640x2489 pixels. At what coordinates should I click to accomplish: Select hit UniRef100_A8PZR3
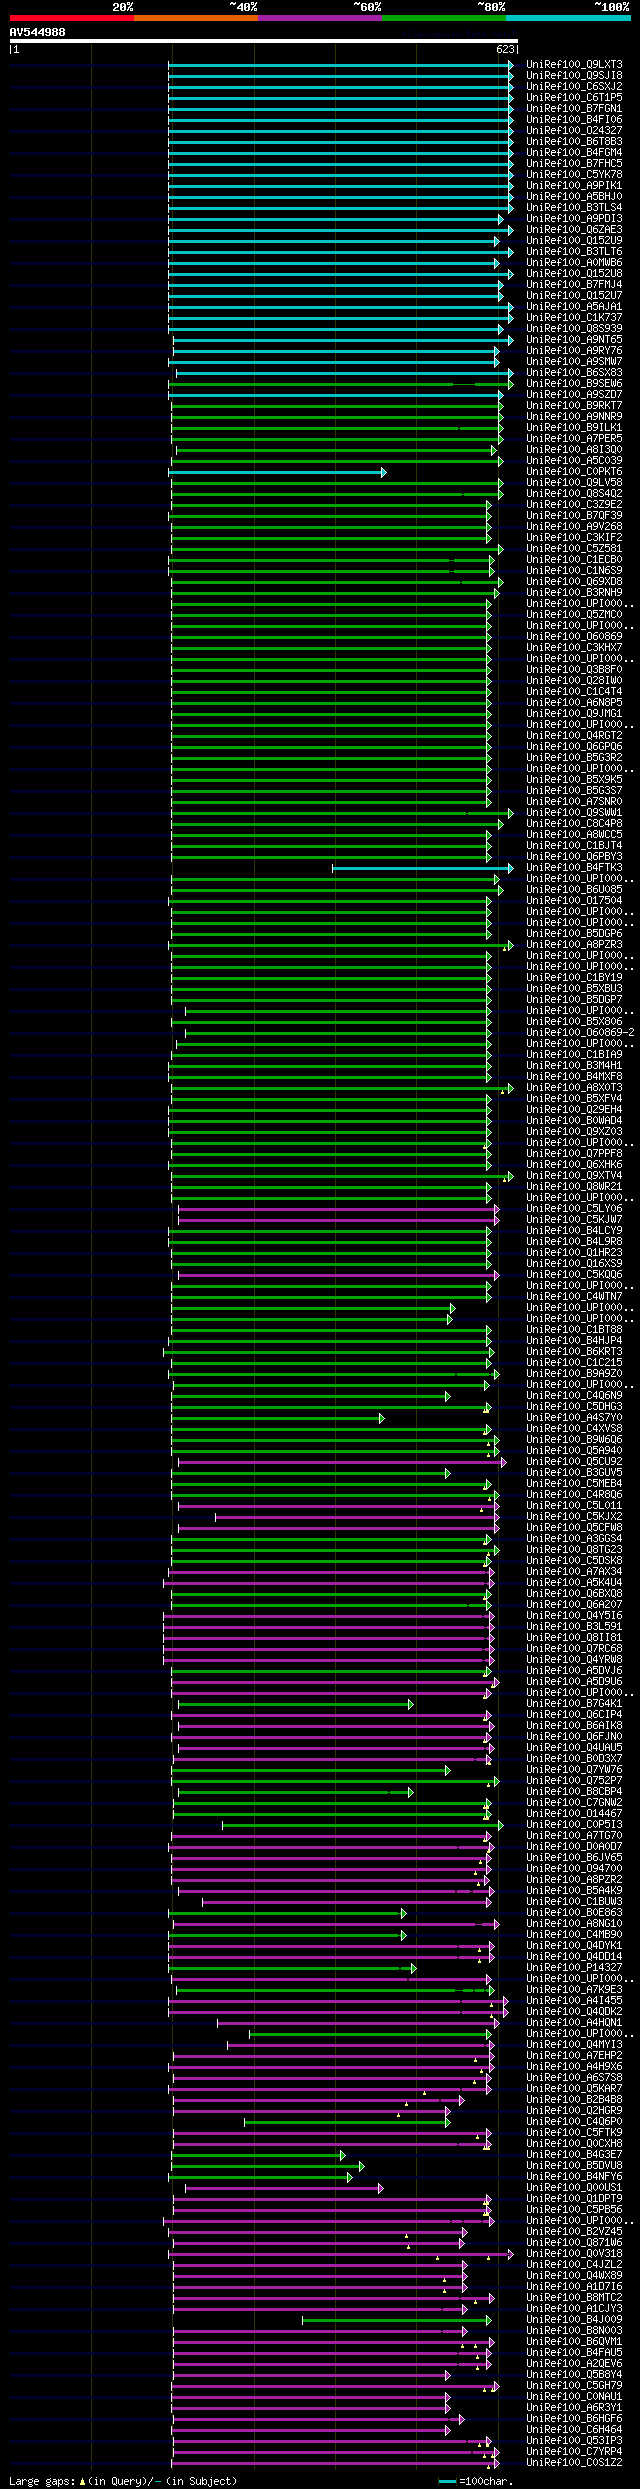(x=574, y=945)
